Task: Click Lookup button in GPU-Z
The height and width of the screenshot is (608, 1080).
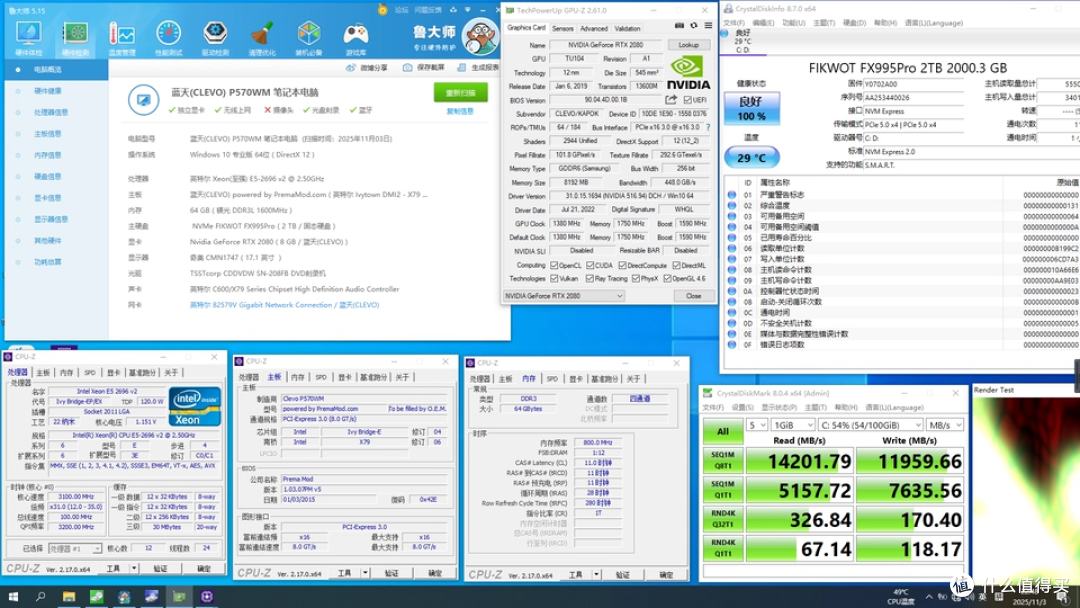Action: 689,45
